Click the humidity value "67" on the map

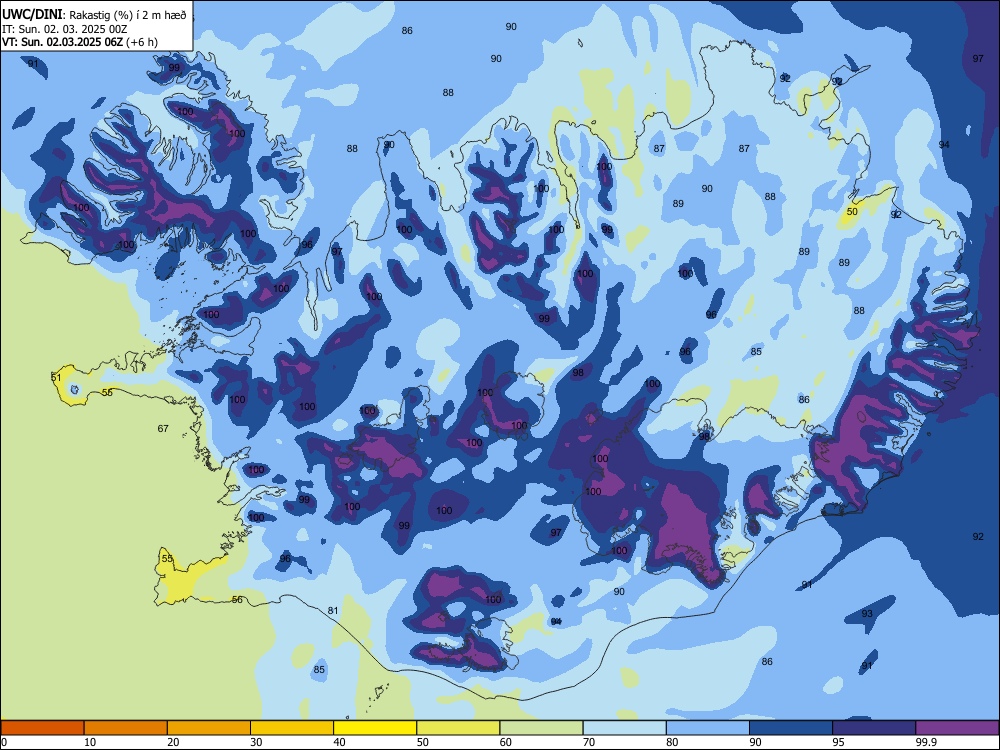163,429
